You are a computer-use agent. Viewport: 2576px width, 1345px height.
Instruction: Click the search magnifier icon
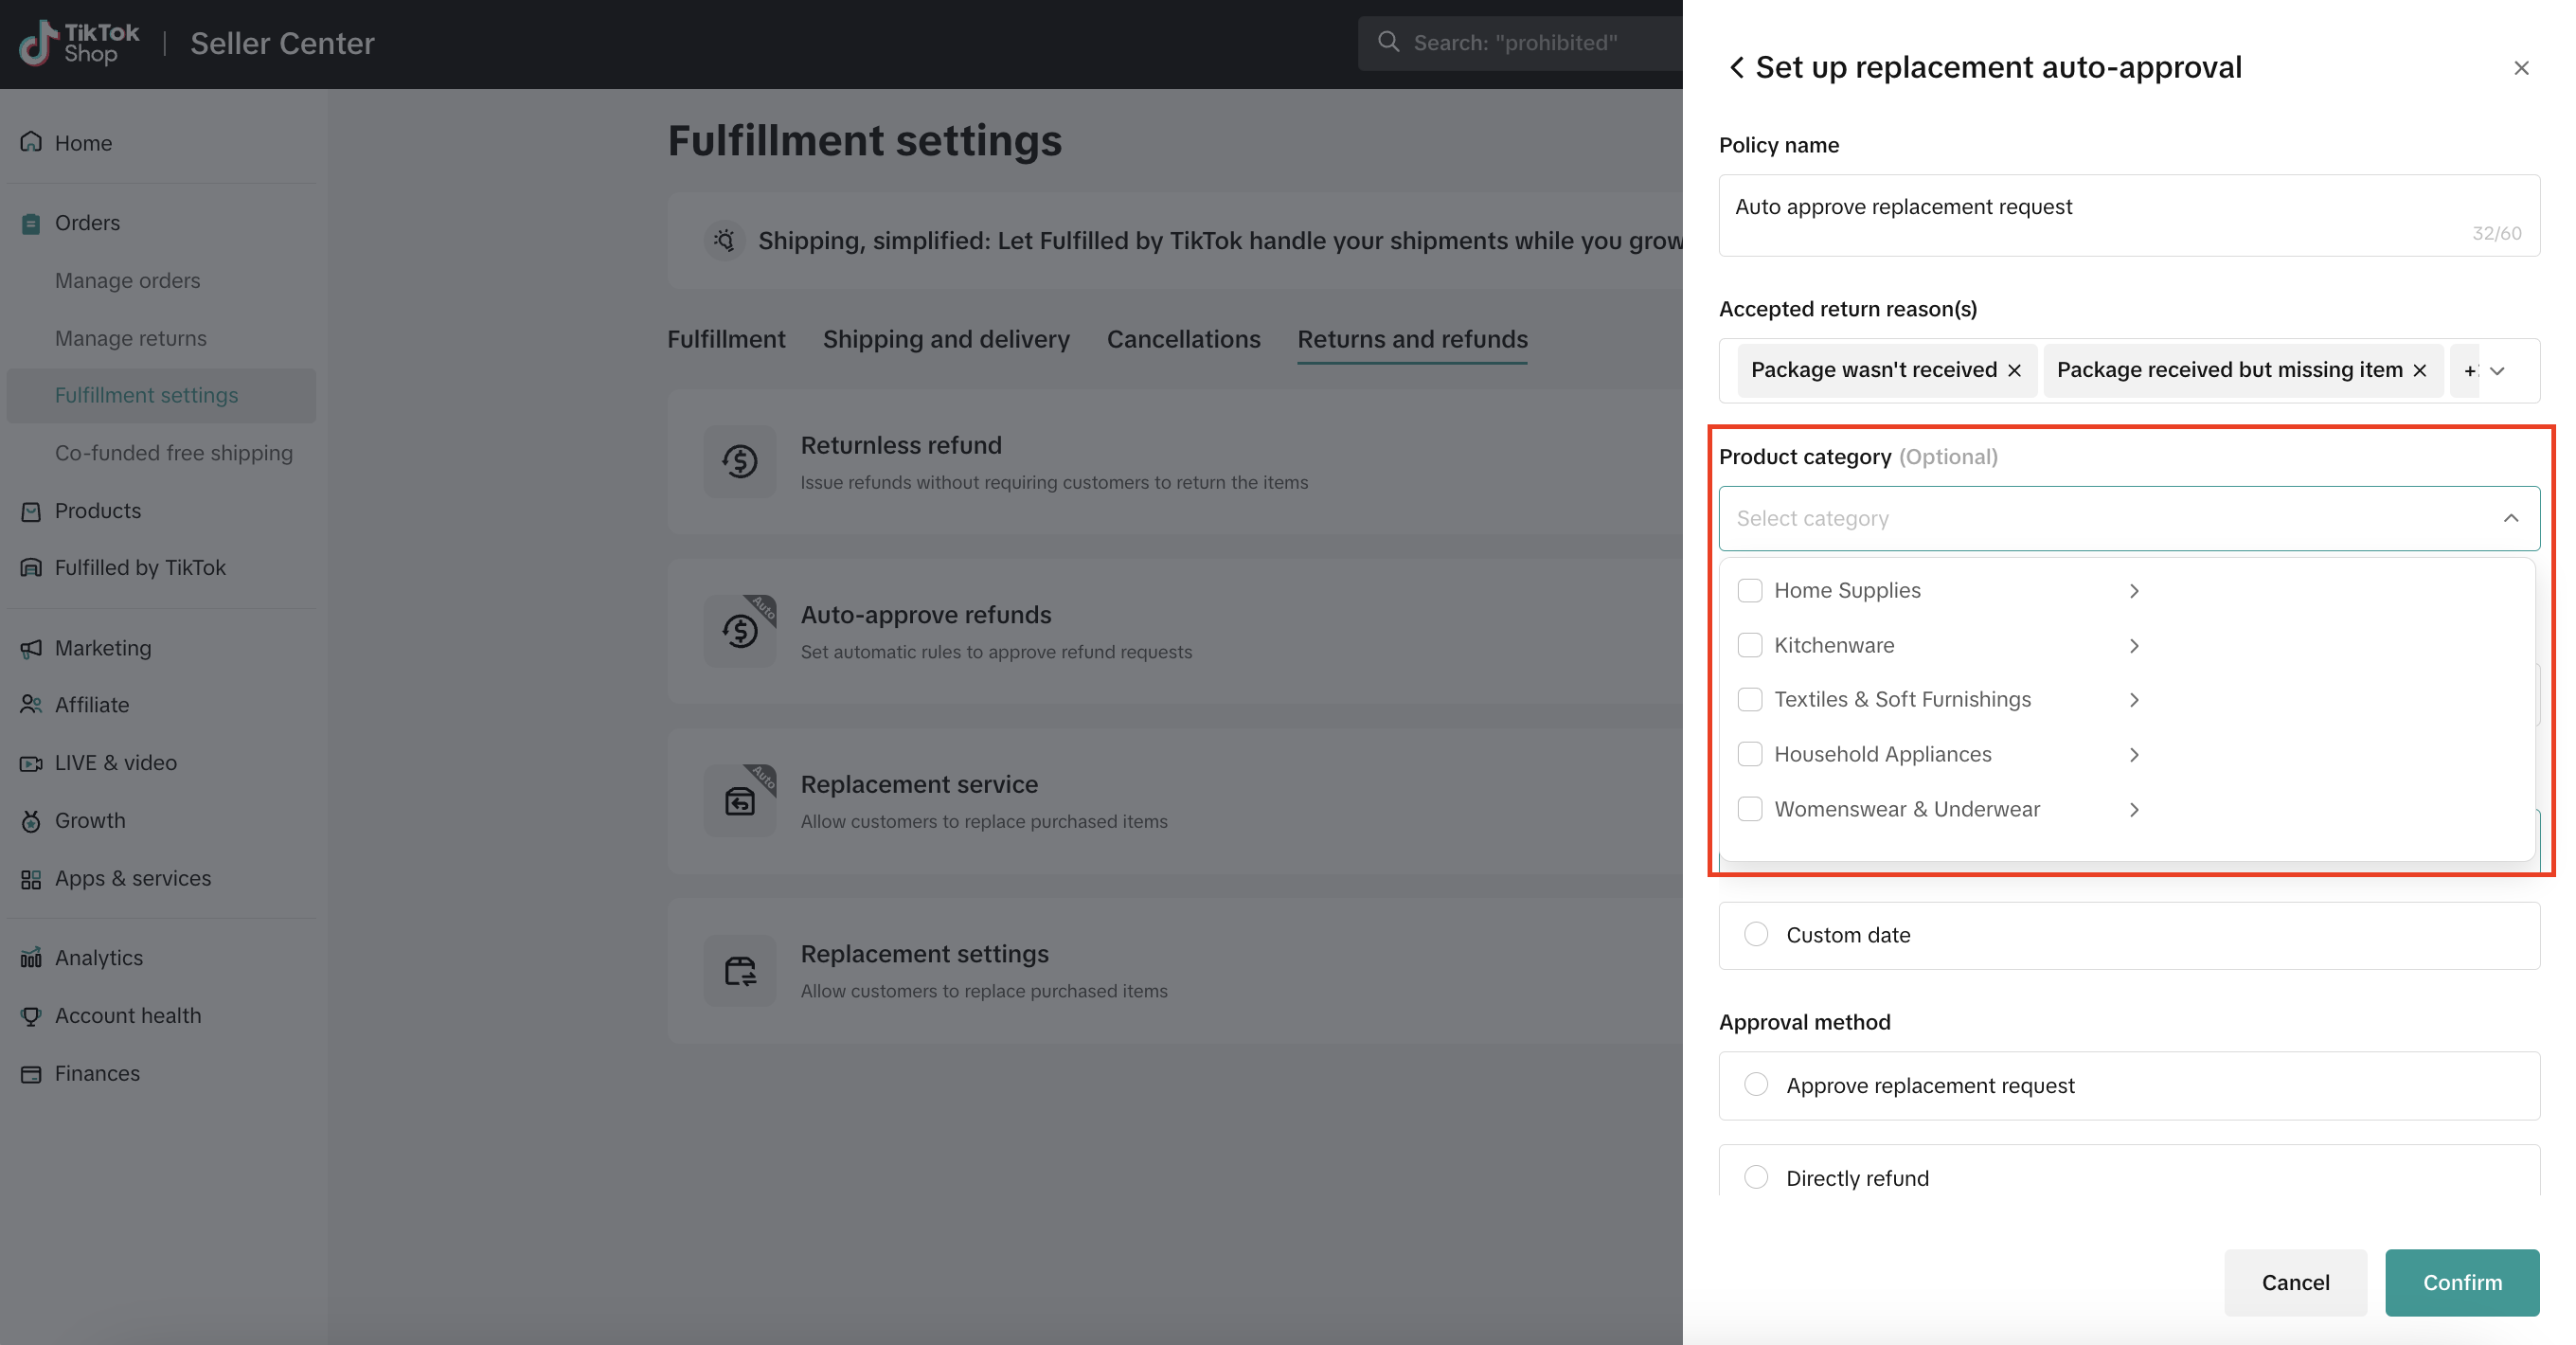point(1388,42)
